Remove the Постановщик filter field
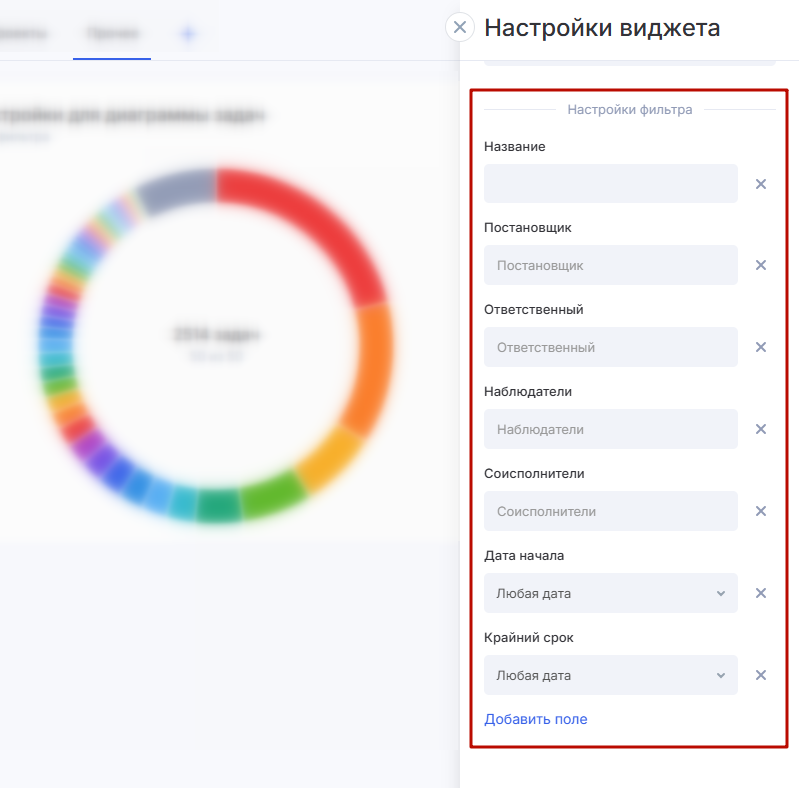The height and width of the screenshot is (788, 799). coord(760,266)
